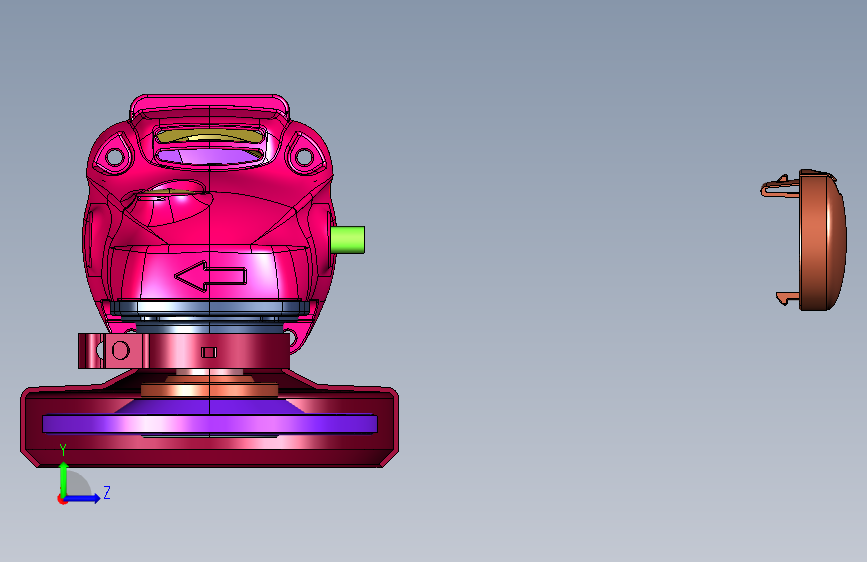Select the square slot on the clamp ring
Image resolution: width=867 pixels, height=562 pixels.
(209, 352)
